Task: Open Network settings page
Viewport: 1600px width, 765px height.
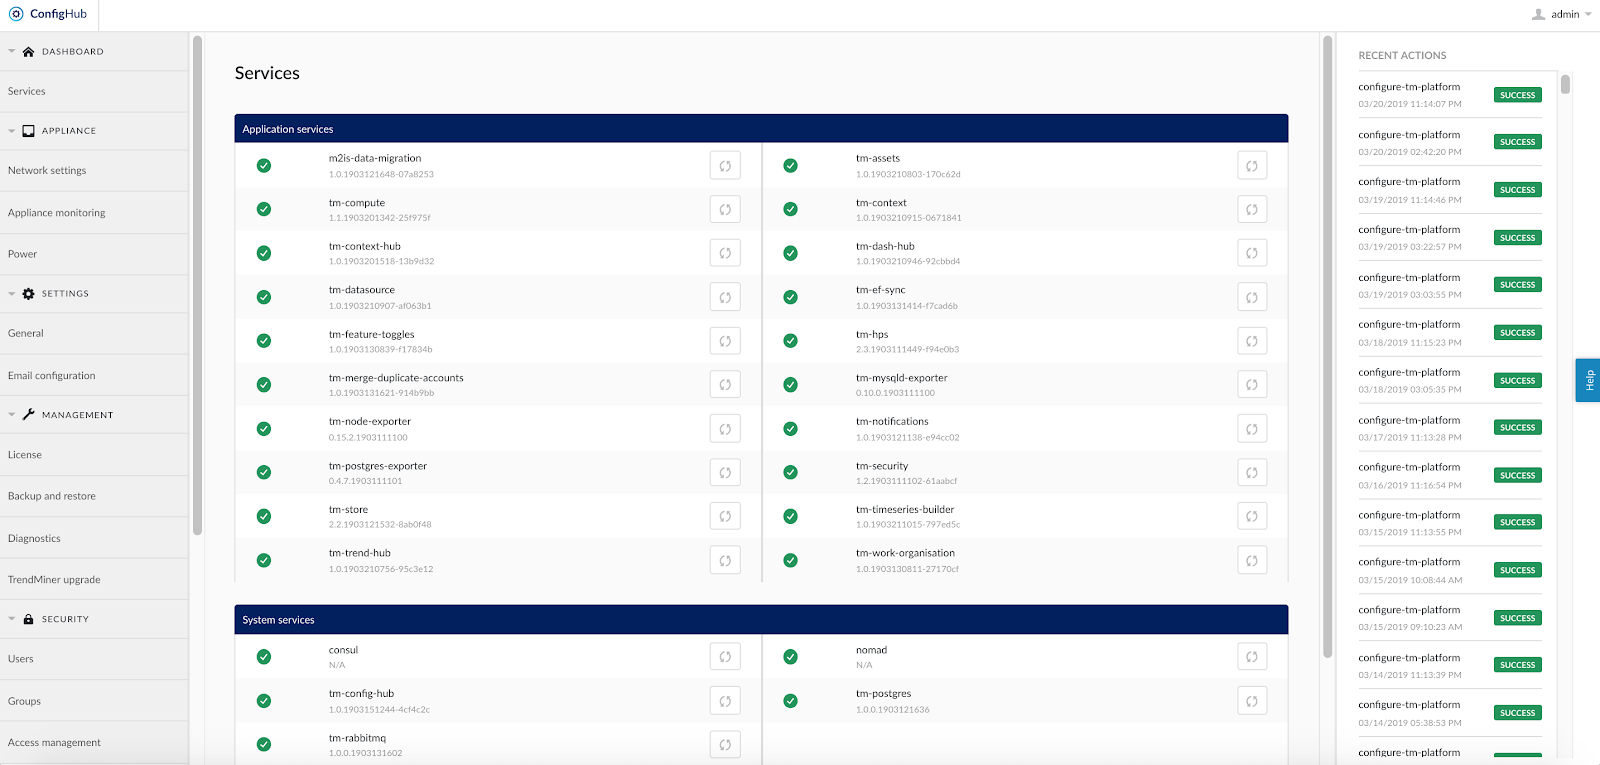Action: (x=94, y=171)
